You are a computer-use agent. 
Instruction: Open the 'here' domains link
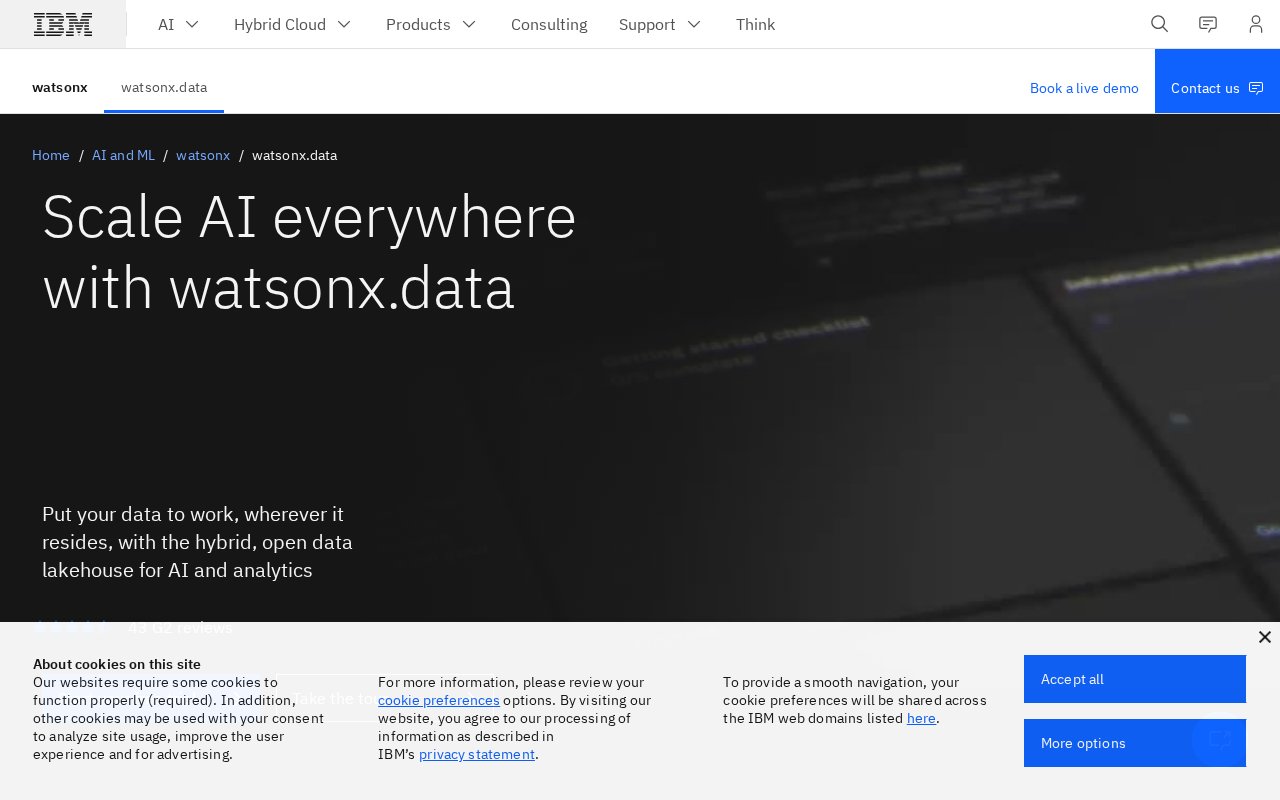click(x=921, y=718)
